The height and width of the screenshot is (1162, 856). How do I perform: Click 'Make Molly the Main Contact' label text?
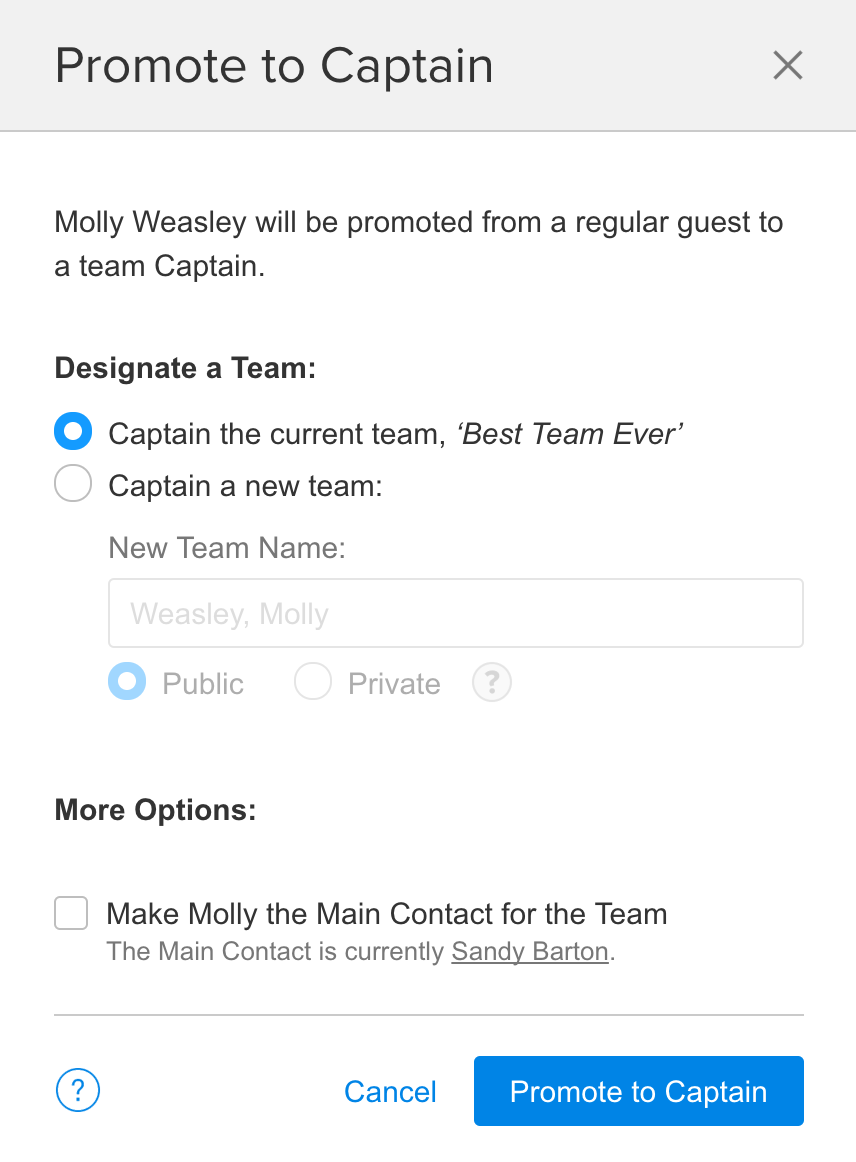(x=386, y=914)
